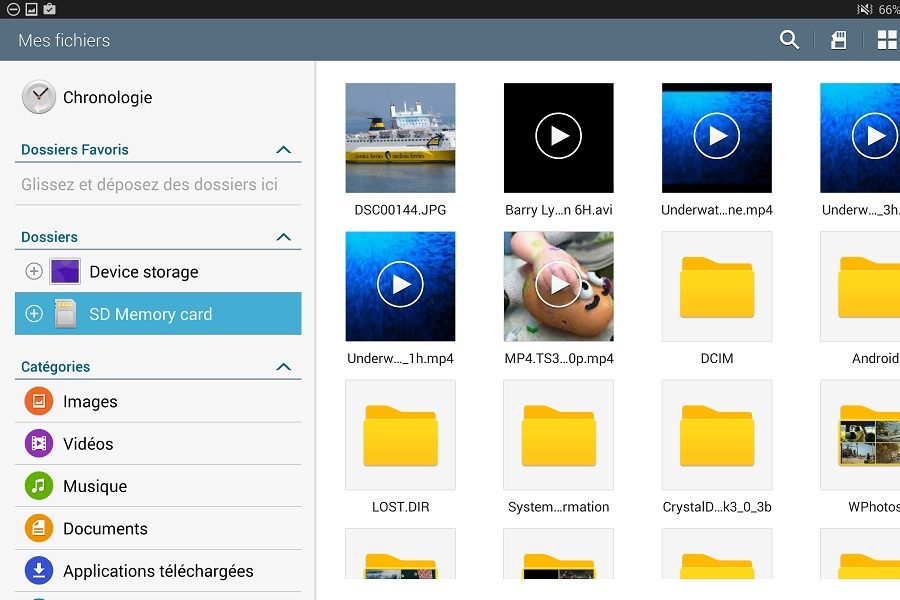
Task: Click the Underw..._1h.mp4 file name
Action: pyautogui.click(x=401, y=359)
